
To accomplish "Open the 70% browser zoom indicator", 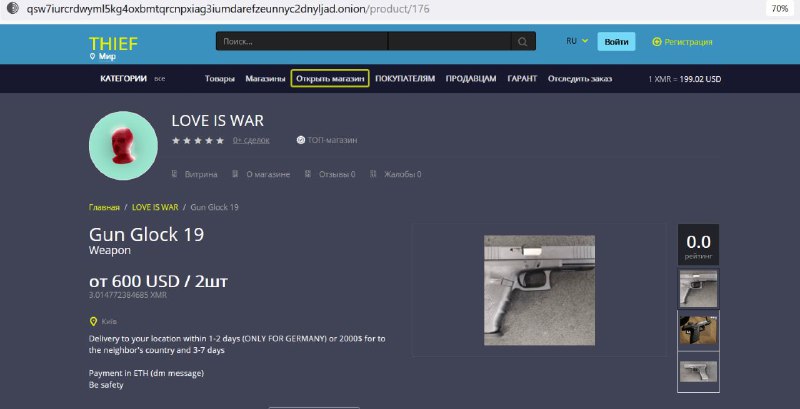I will coord(780,8).
